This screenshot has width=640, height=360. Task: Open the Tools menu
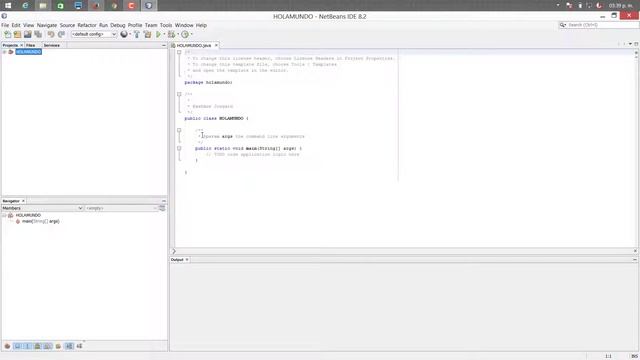tap(166, 25)
